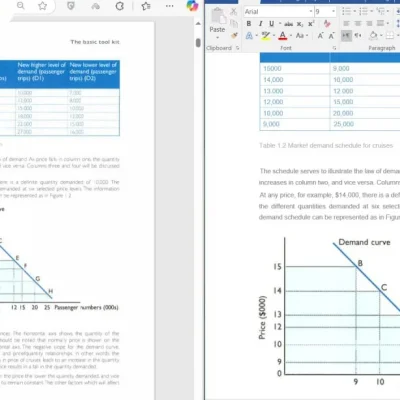Apply yellow text highlight color
Viewport: 400px width, 400px height.
[x=266, y=35]
